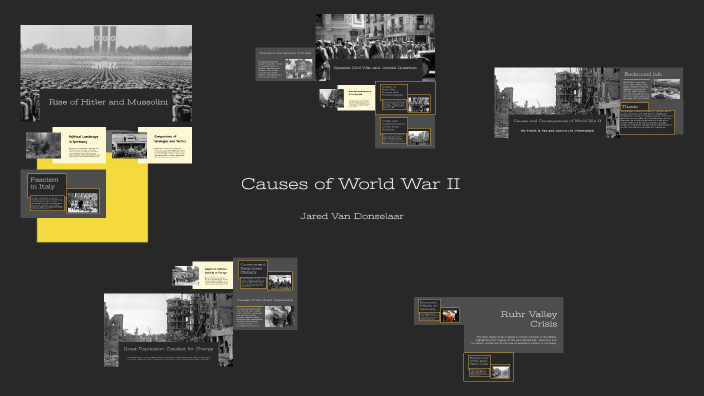This screenshot has height=396, width=704.
Task: Select the photo beside 'Comparison of Ideologies and Tactics'
Action: click(129, 145)
